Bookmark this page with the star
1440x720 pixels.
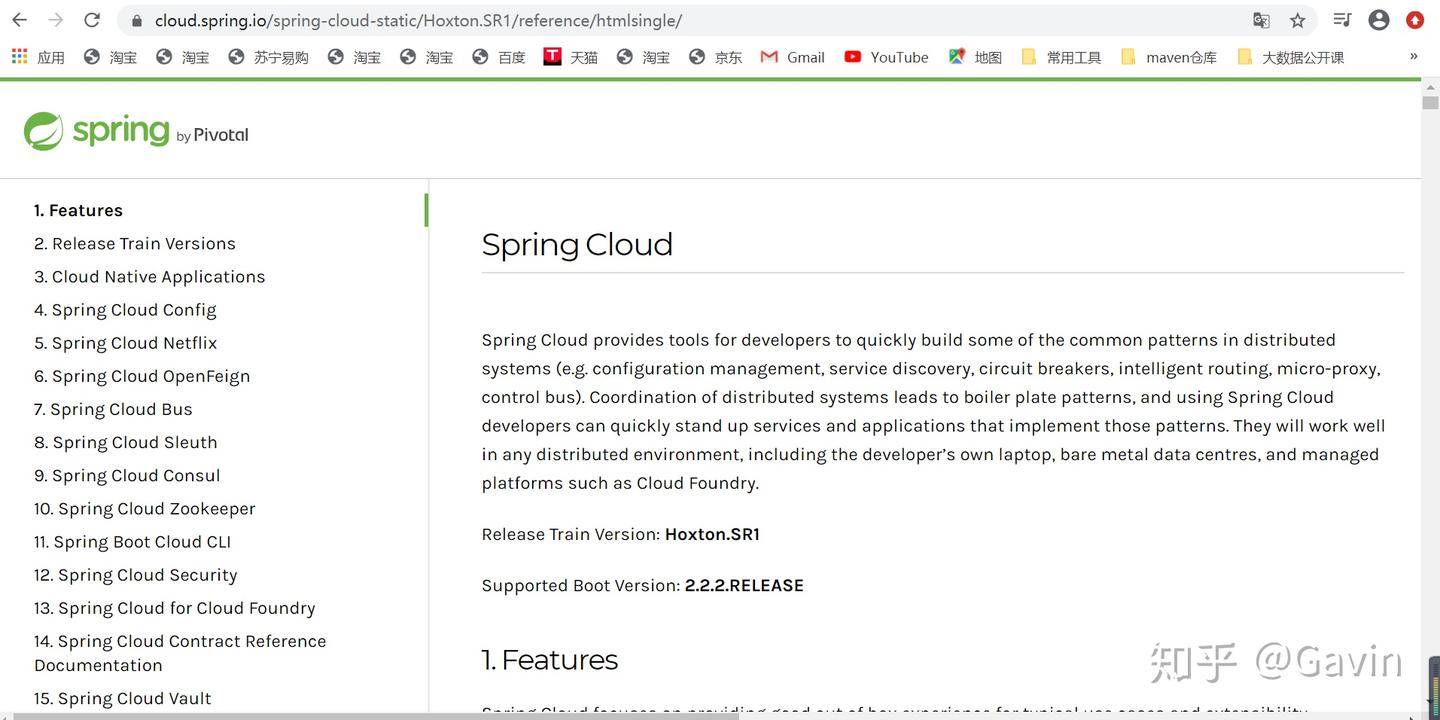1297,20
